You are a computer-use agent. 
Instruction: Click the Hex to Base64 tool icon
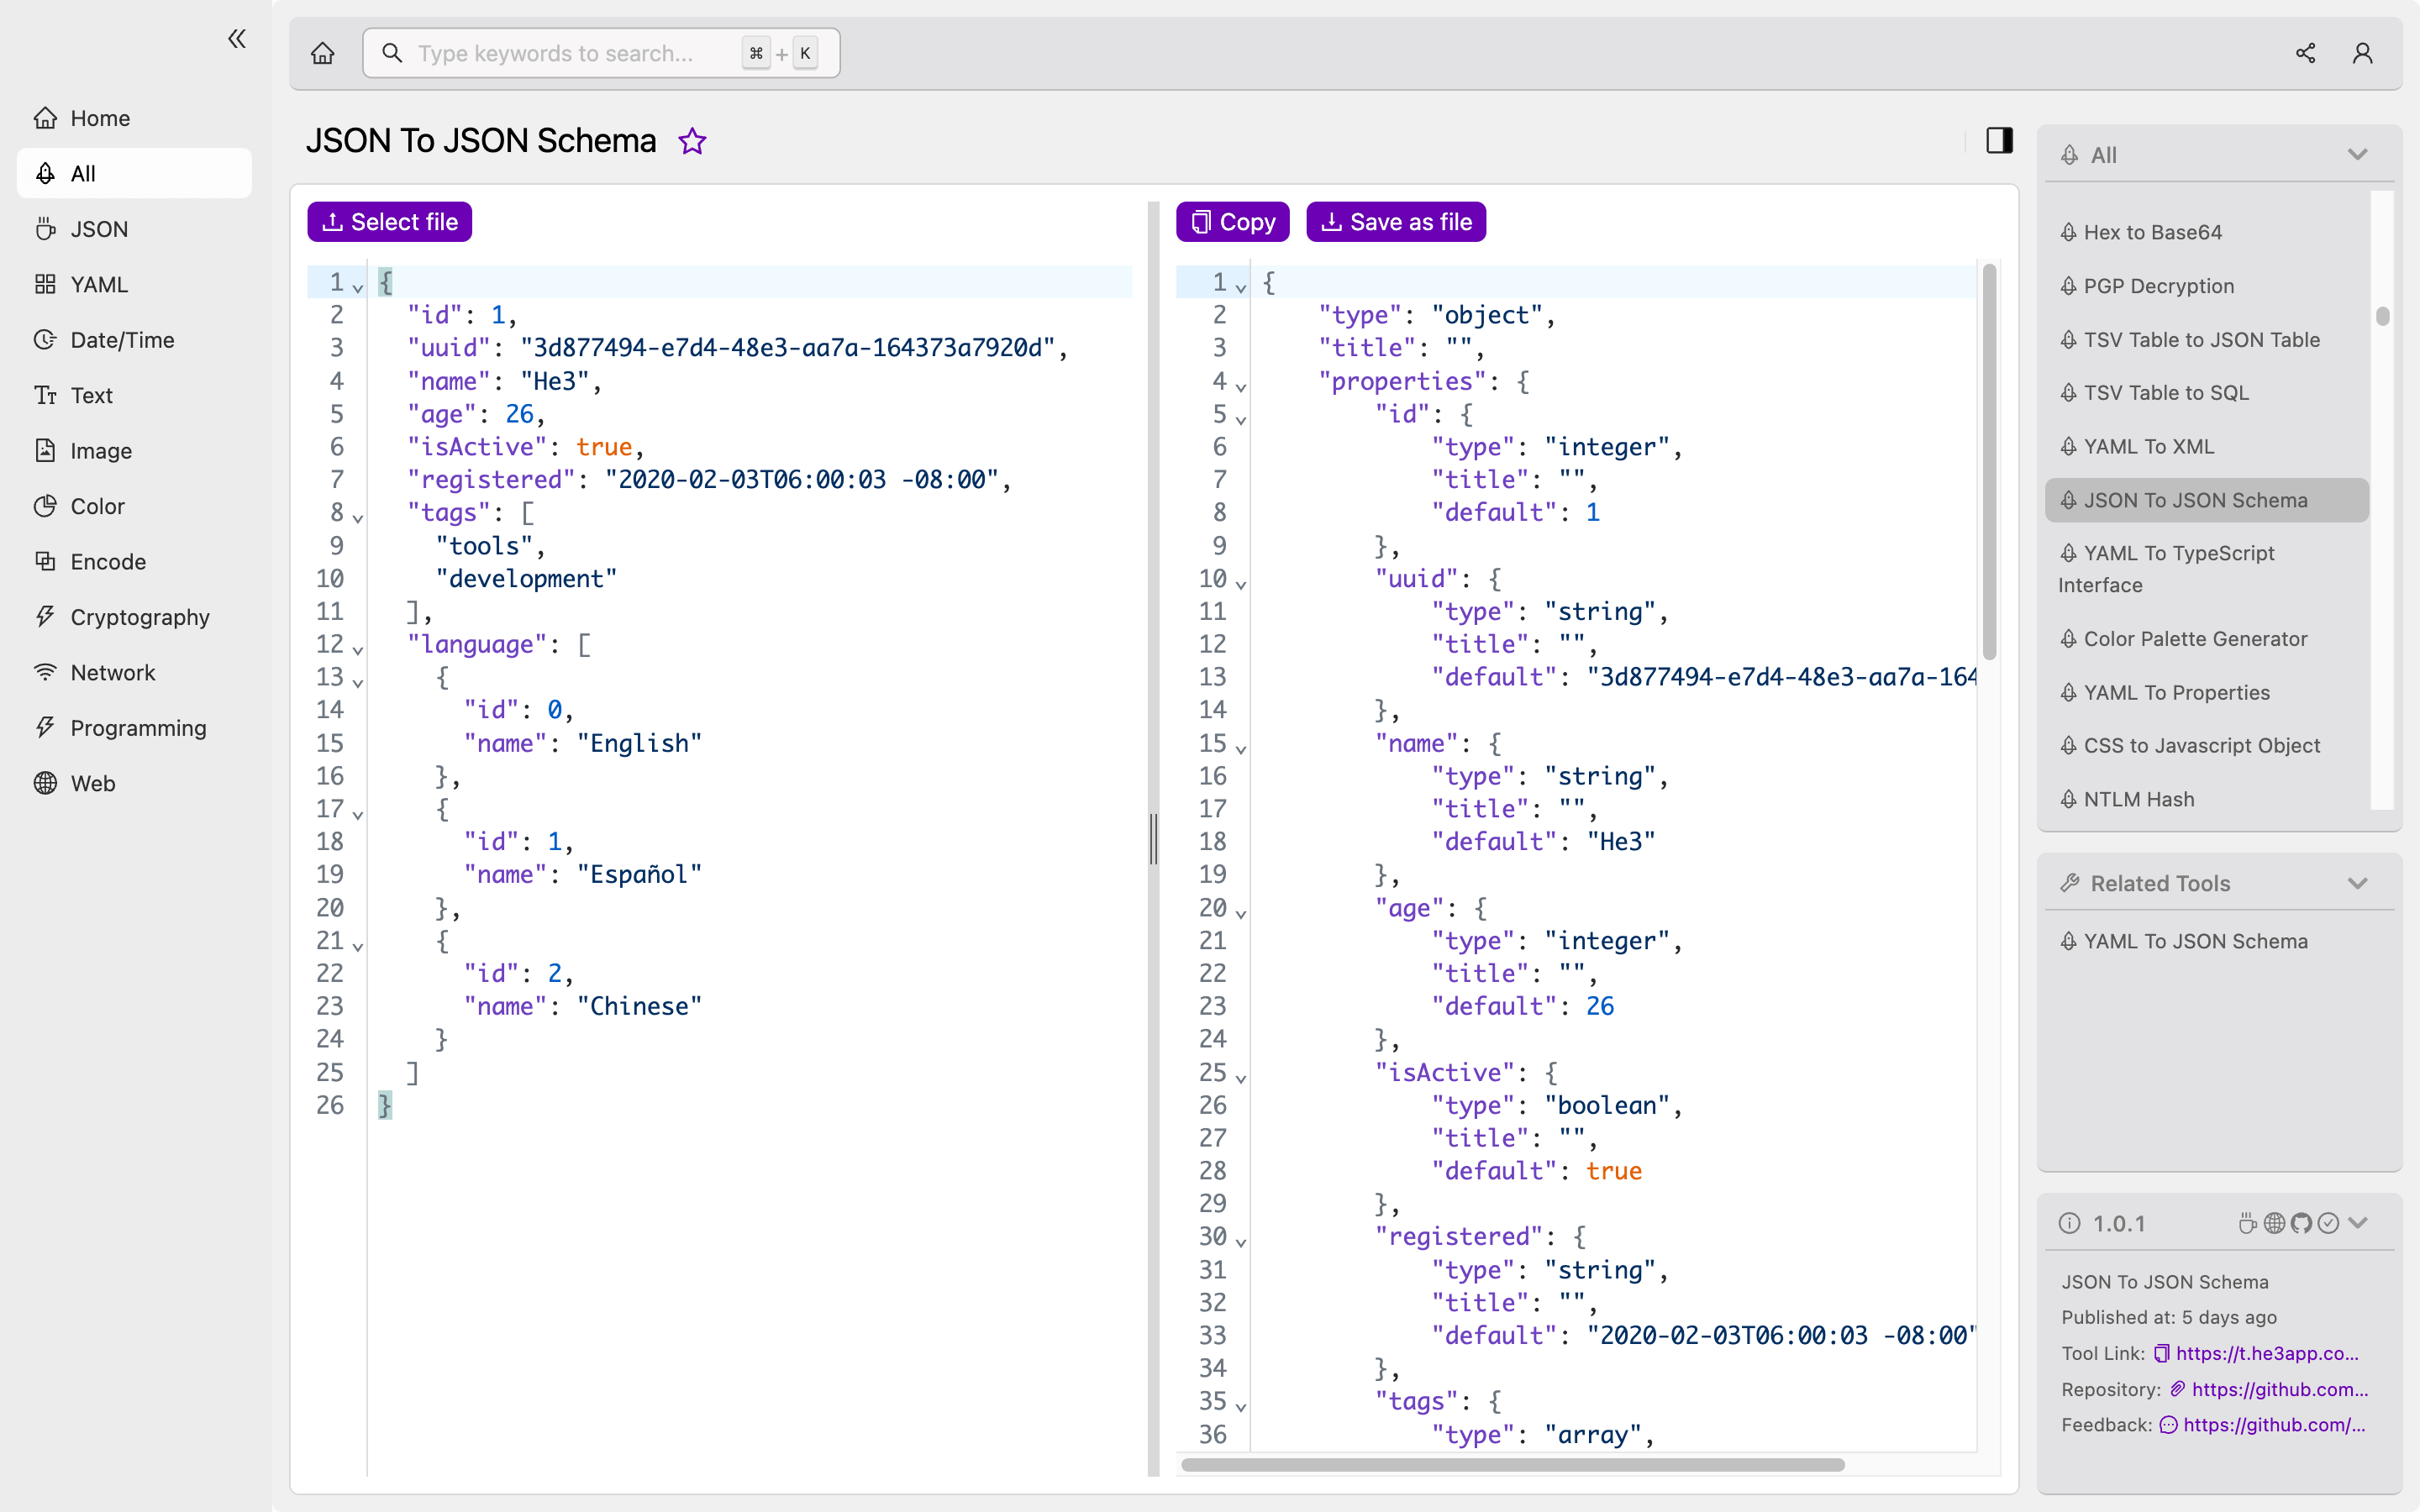click(2070, 232)
